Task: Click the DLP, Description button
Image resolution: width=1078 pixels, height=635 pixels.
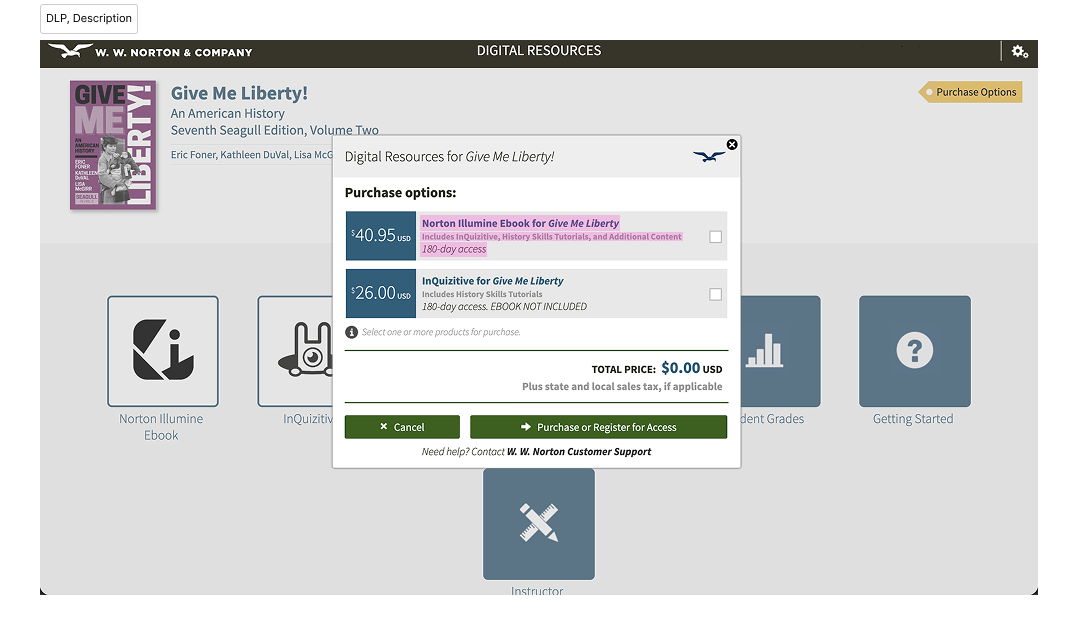Action: click(x=89, y=19)
